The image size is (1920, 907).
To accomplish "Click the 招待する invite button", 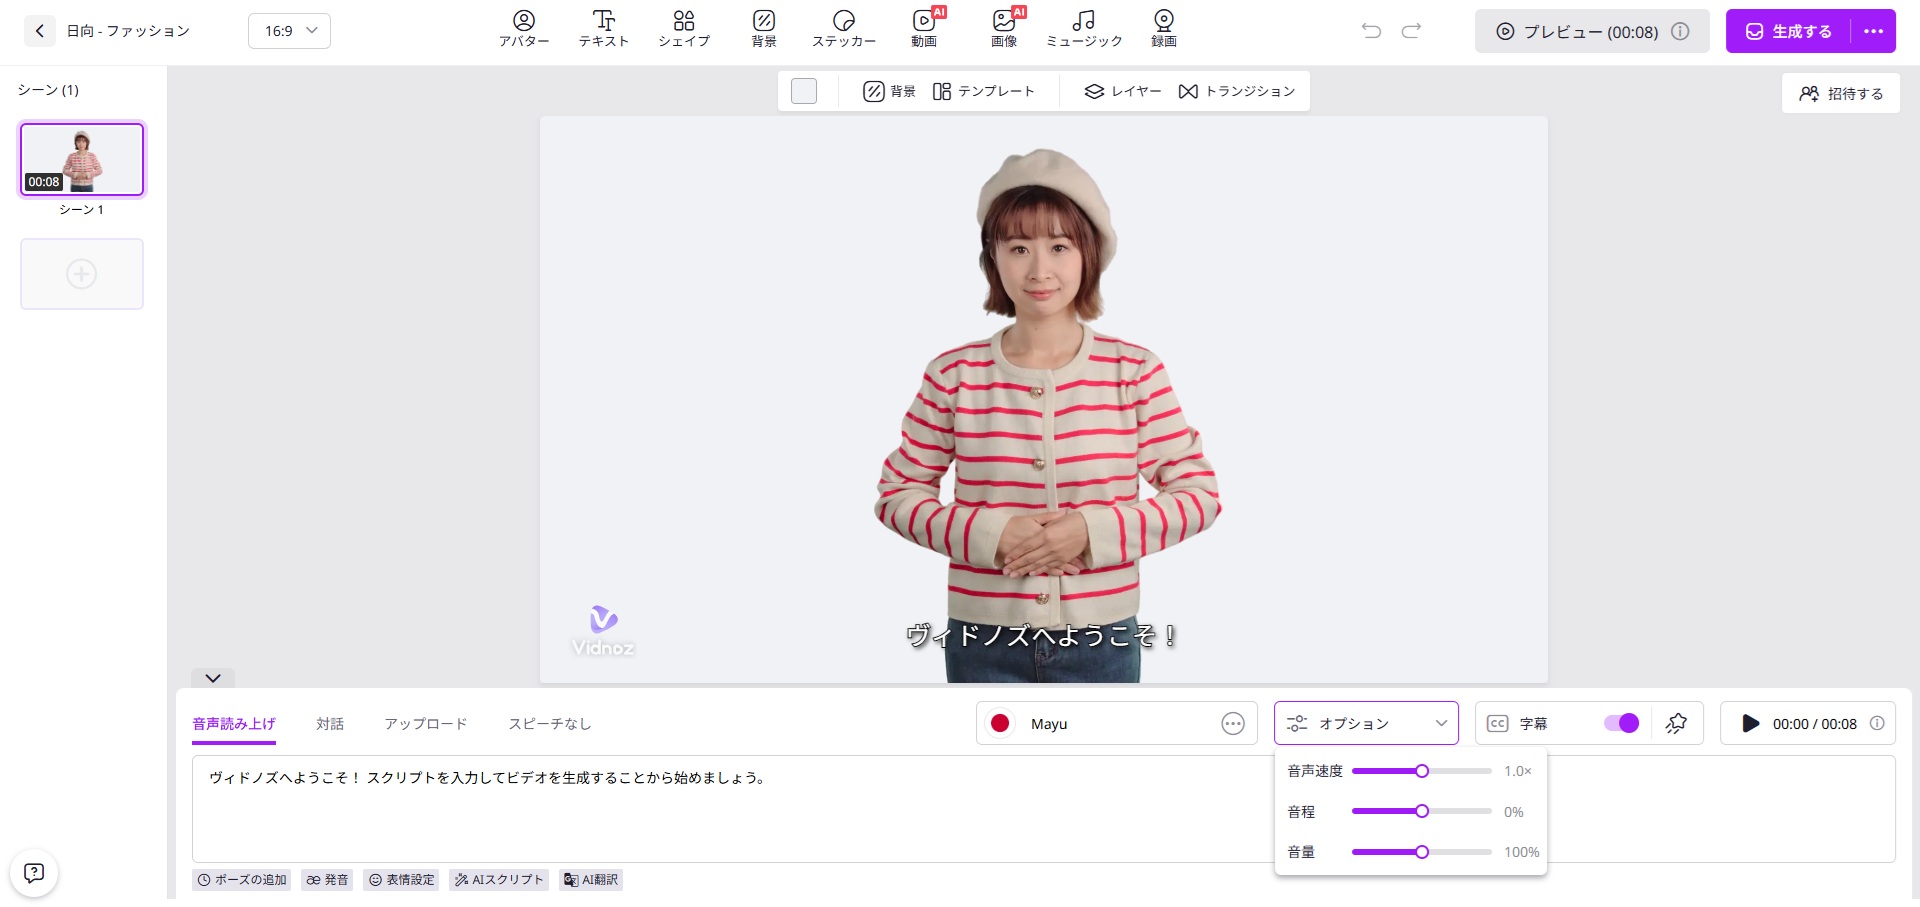I will tap(1840, 93).
